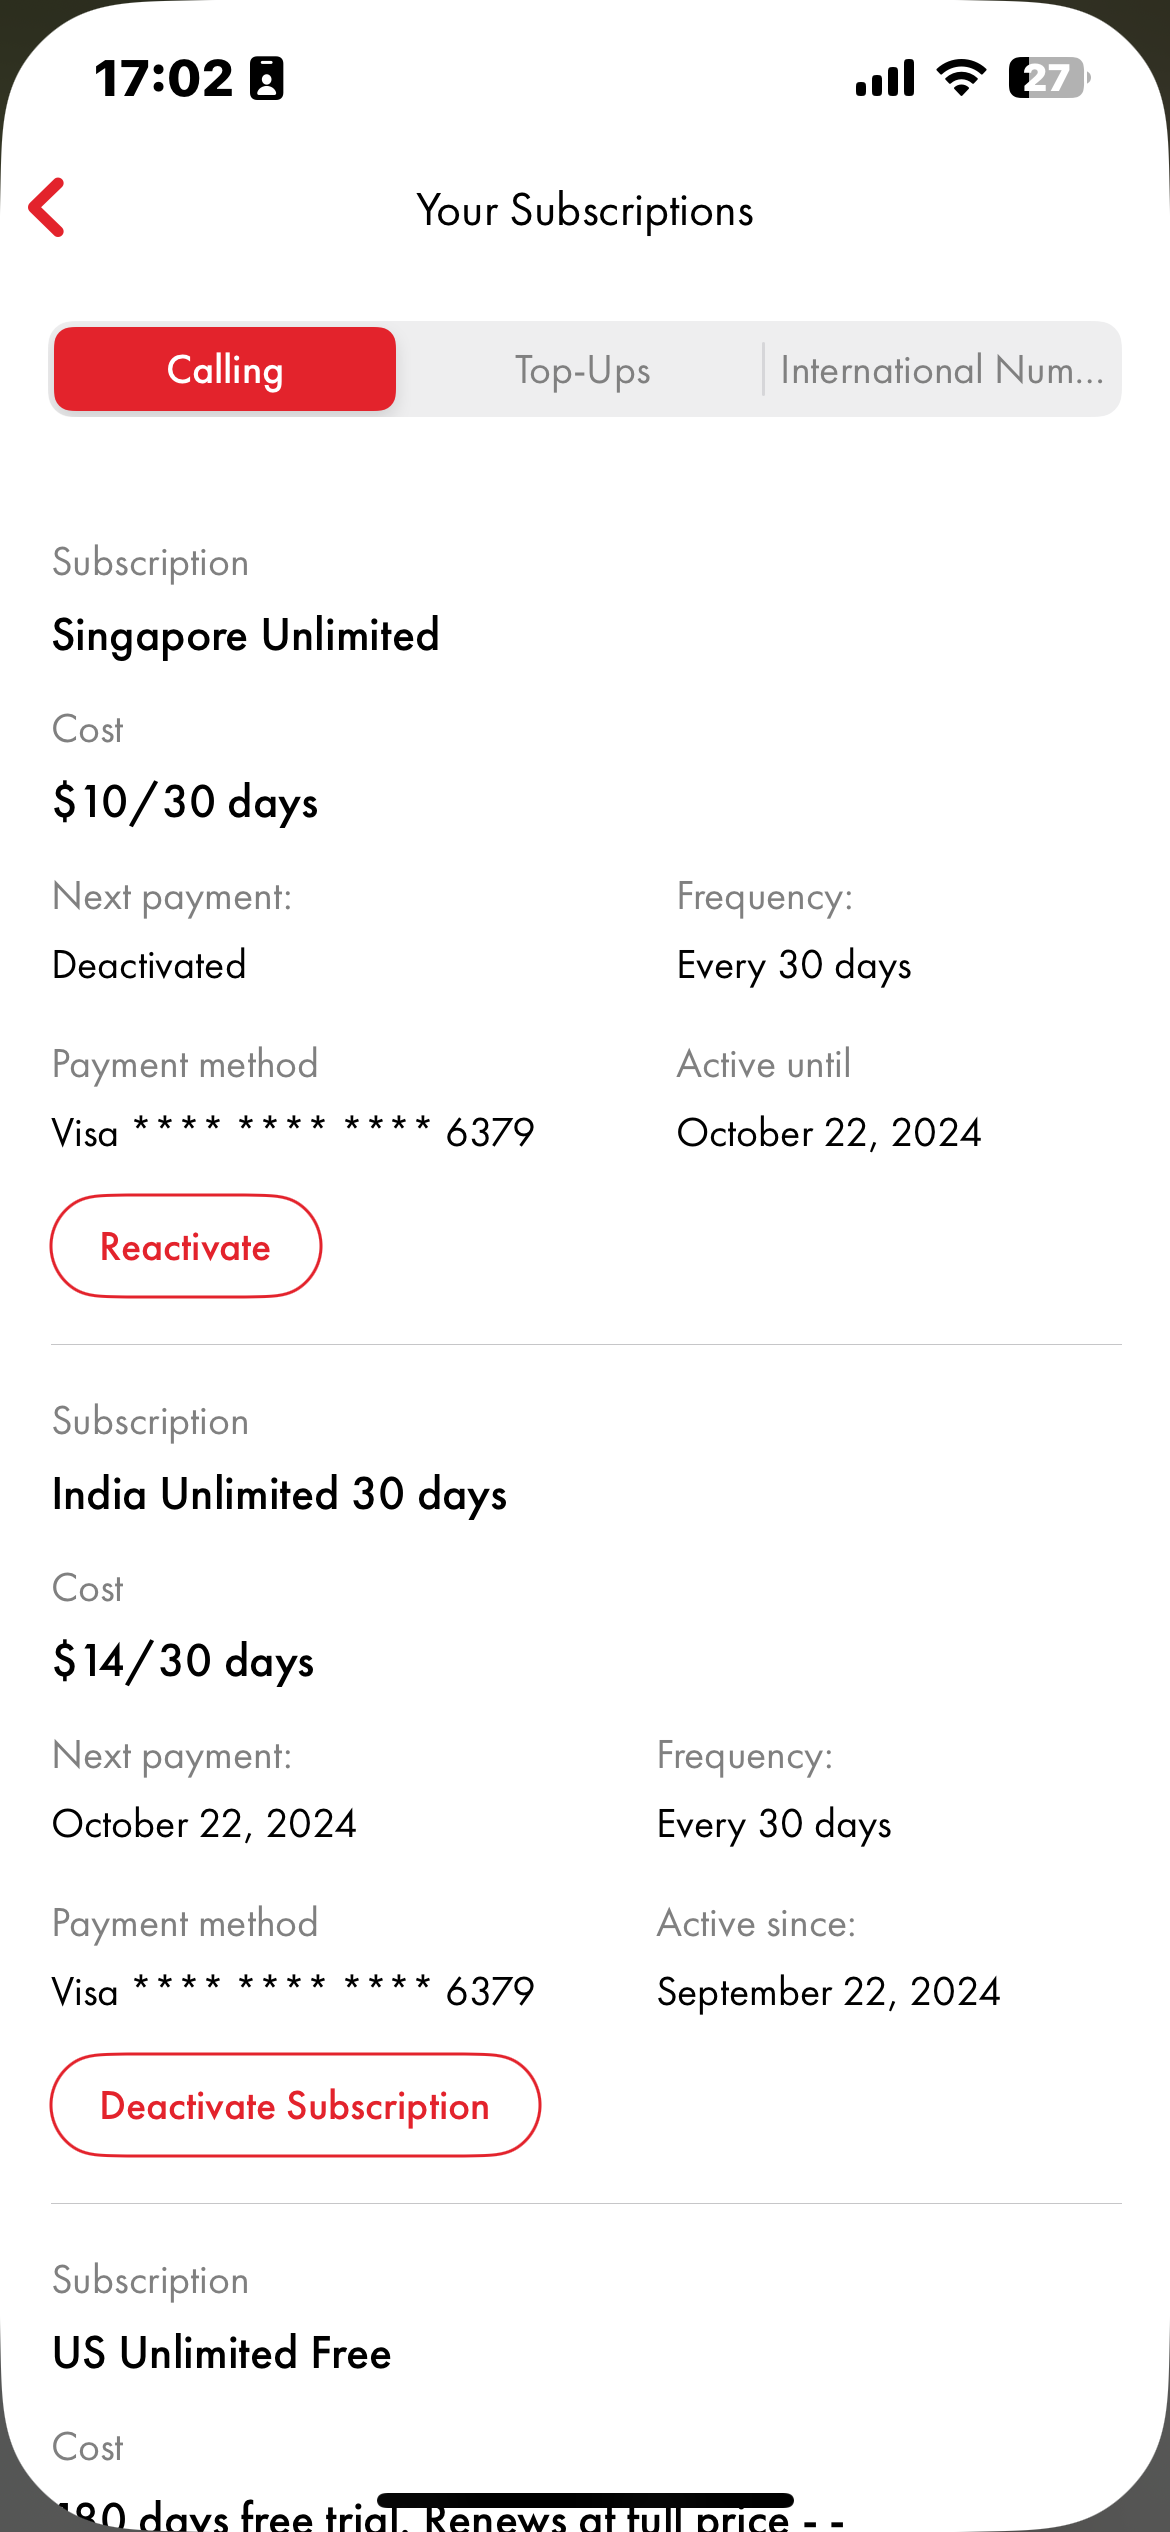Tap the September 22, 2024 active since date
Screen dimensions: 1170x2532
[828, 1991]
